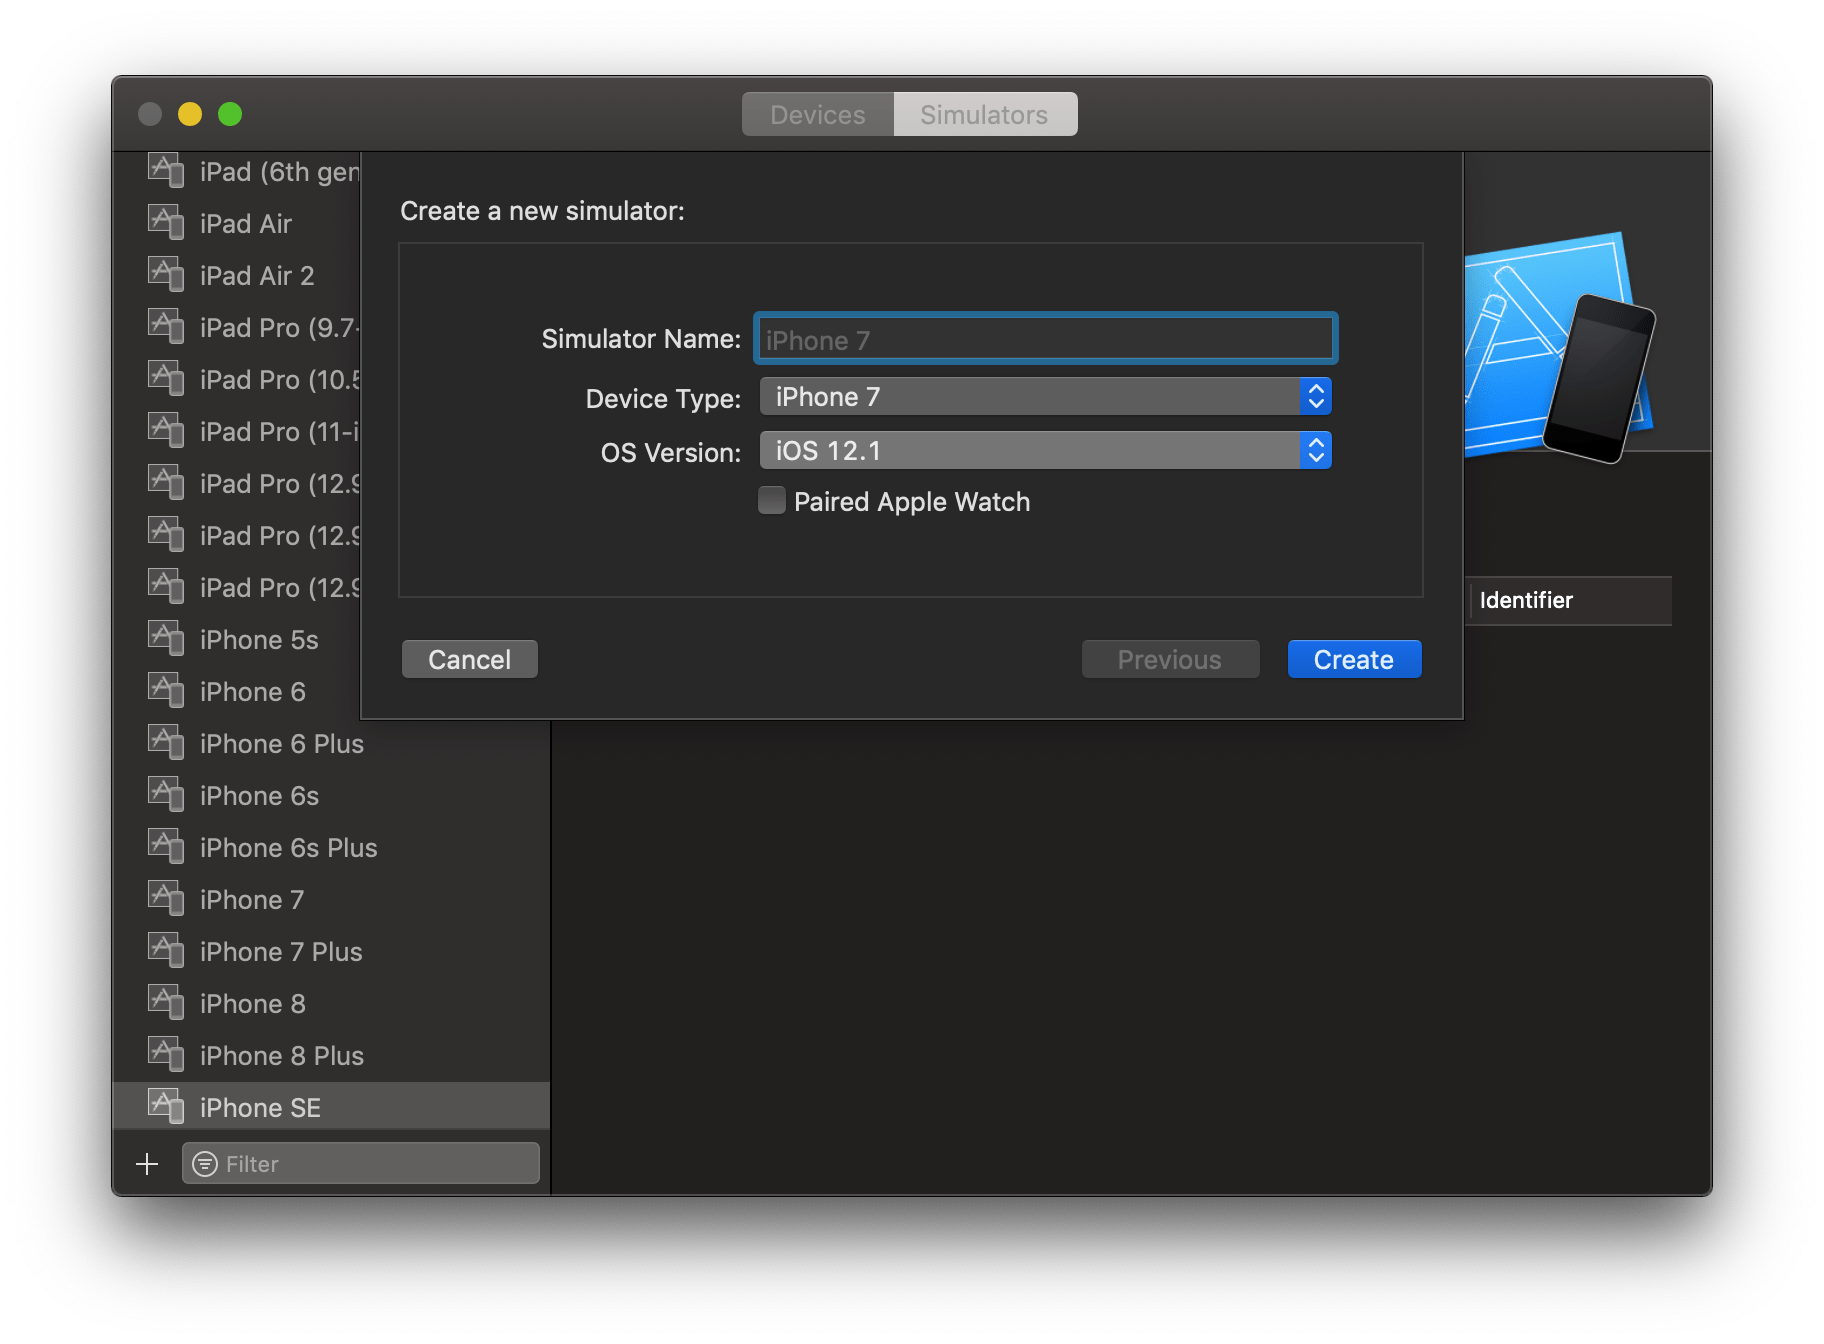Go back with the Previous button

[1170, 660]
